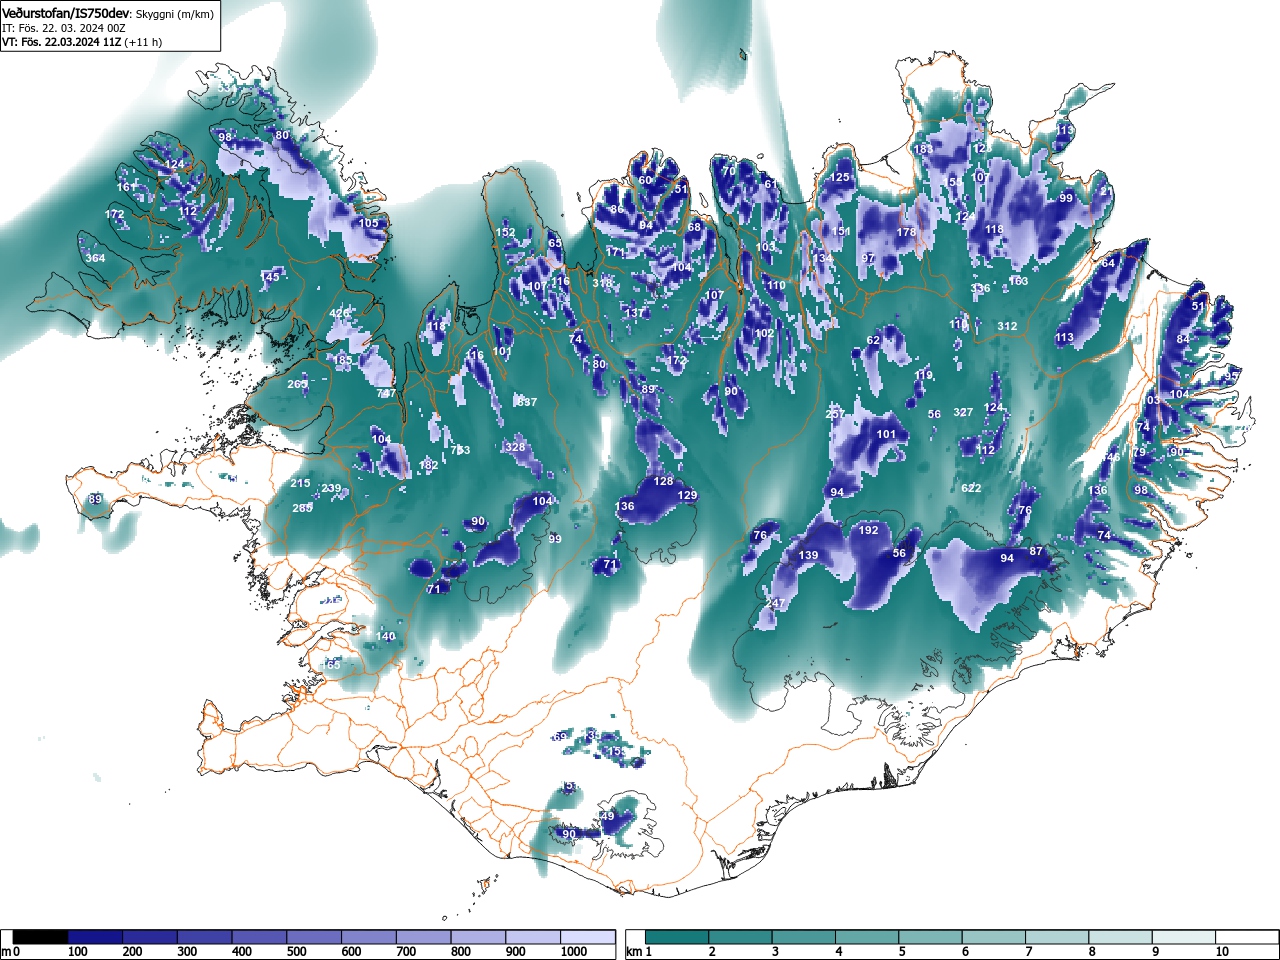Click the map value 129

tap(688, 495)
